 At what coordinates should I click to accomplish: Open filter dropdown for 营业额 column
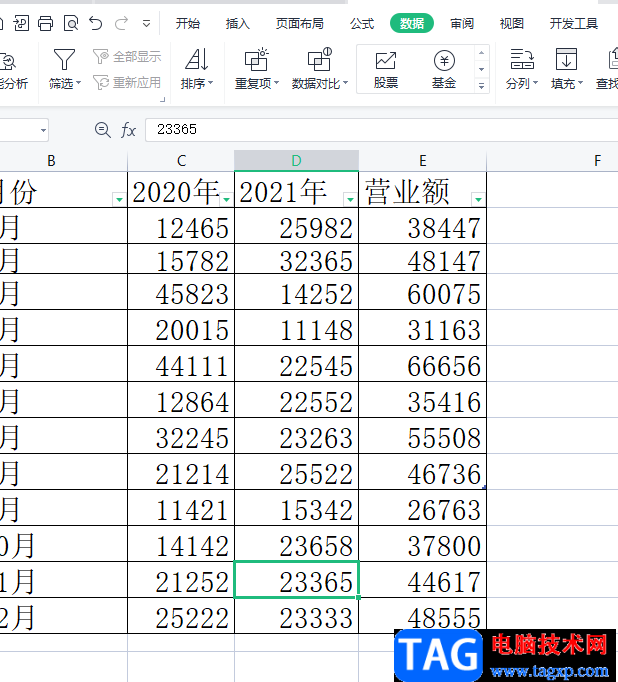[x=478, y=200]
